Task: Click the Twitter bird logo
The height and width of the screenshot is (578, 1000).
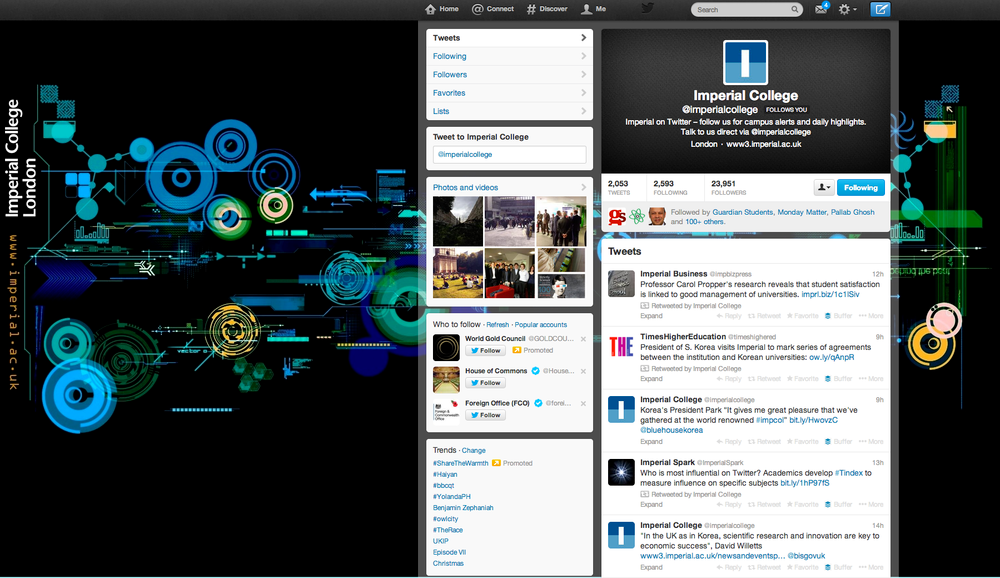Action: [647, 9]
